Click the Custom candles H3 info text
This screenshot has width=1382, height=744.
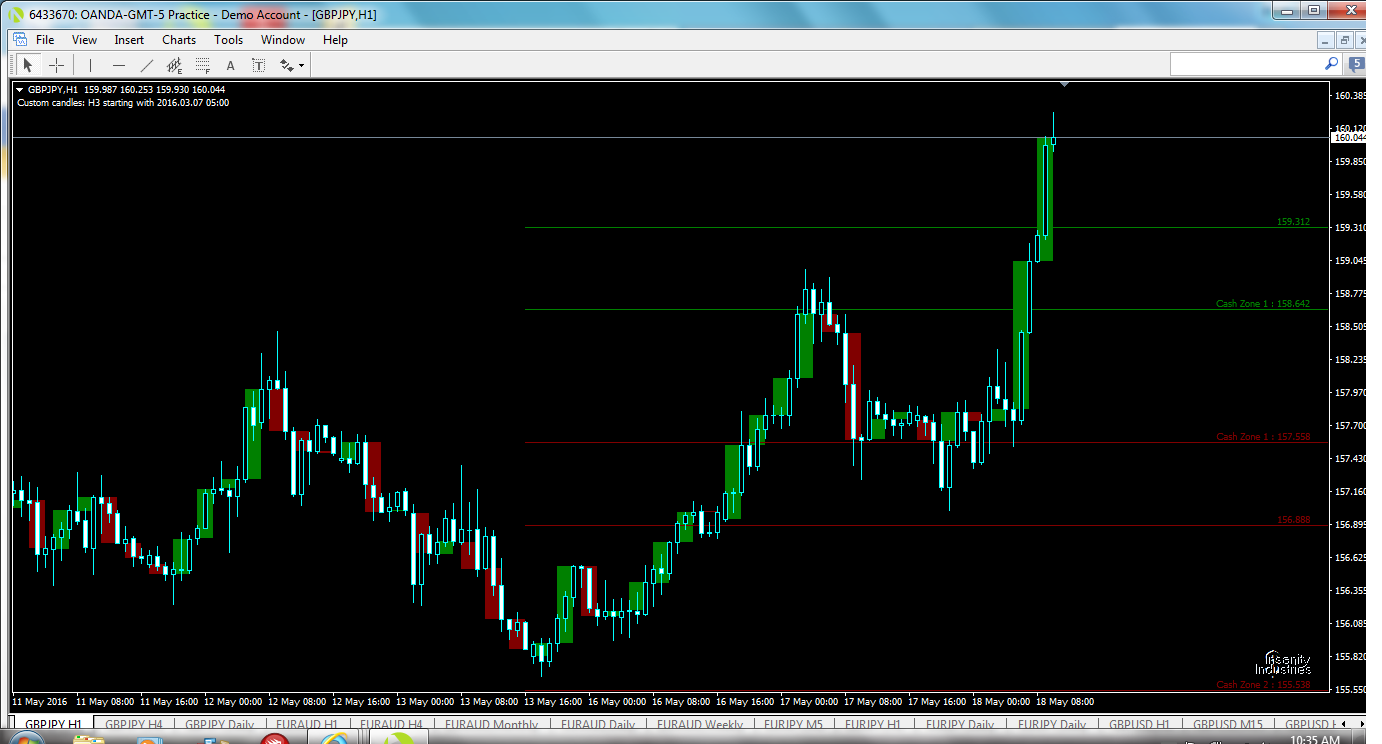(123, 102)
